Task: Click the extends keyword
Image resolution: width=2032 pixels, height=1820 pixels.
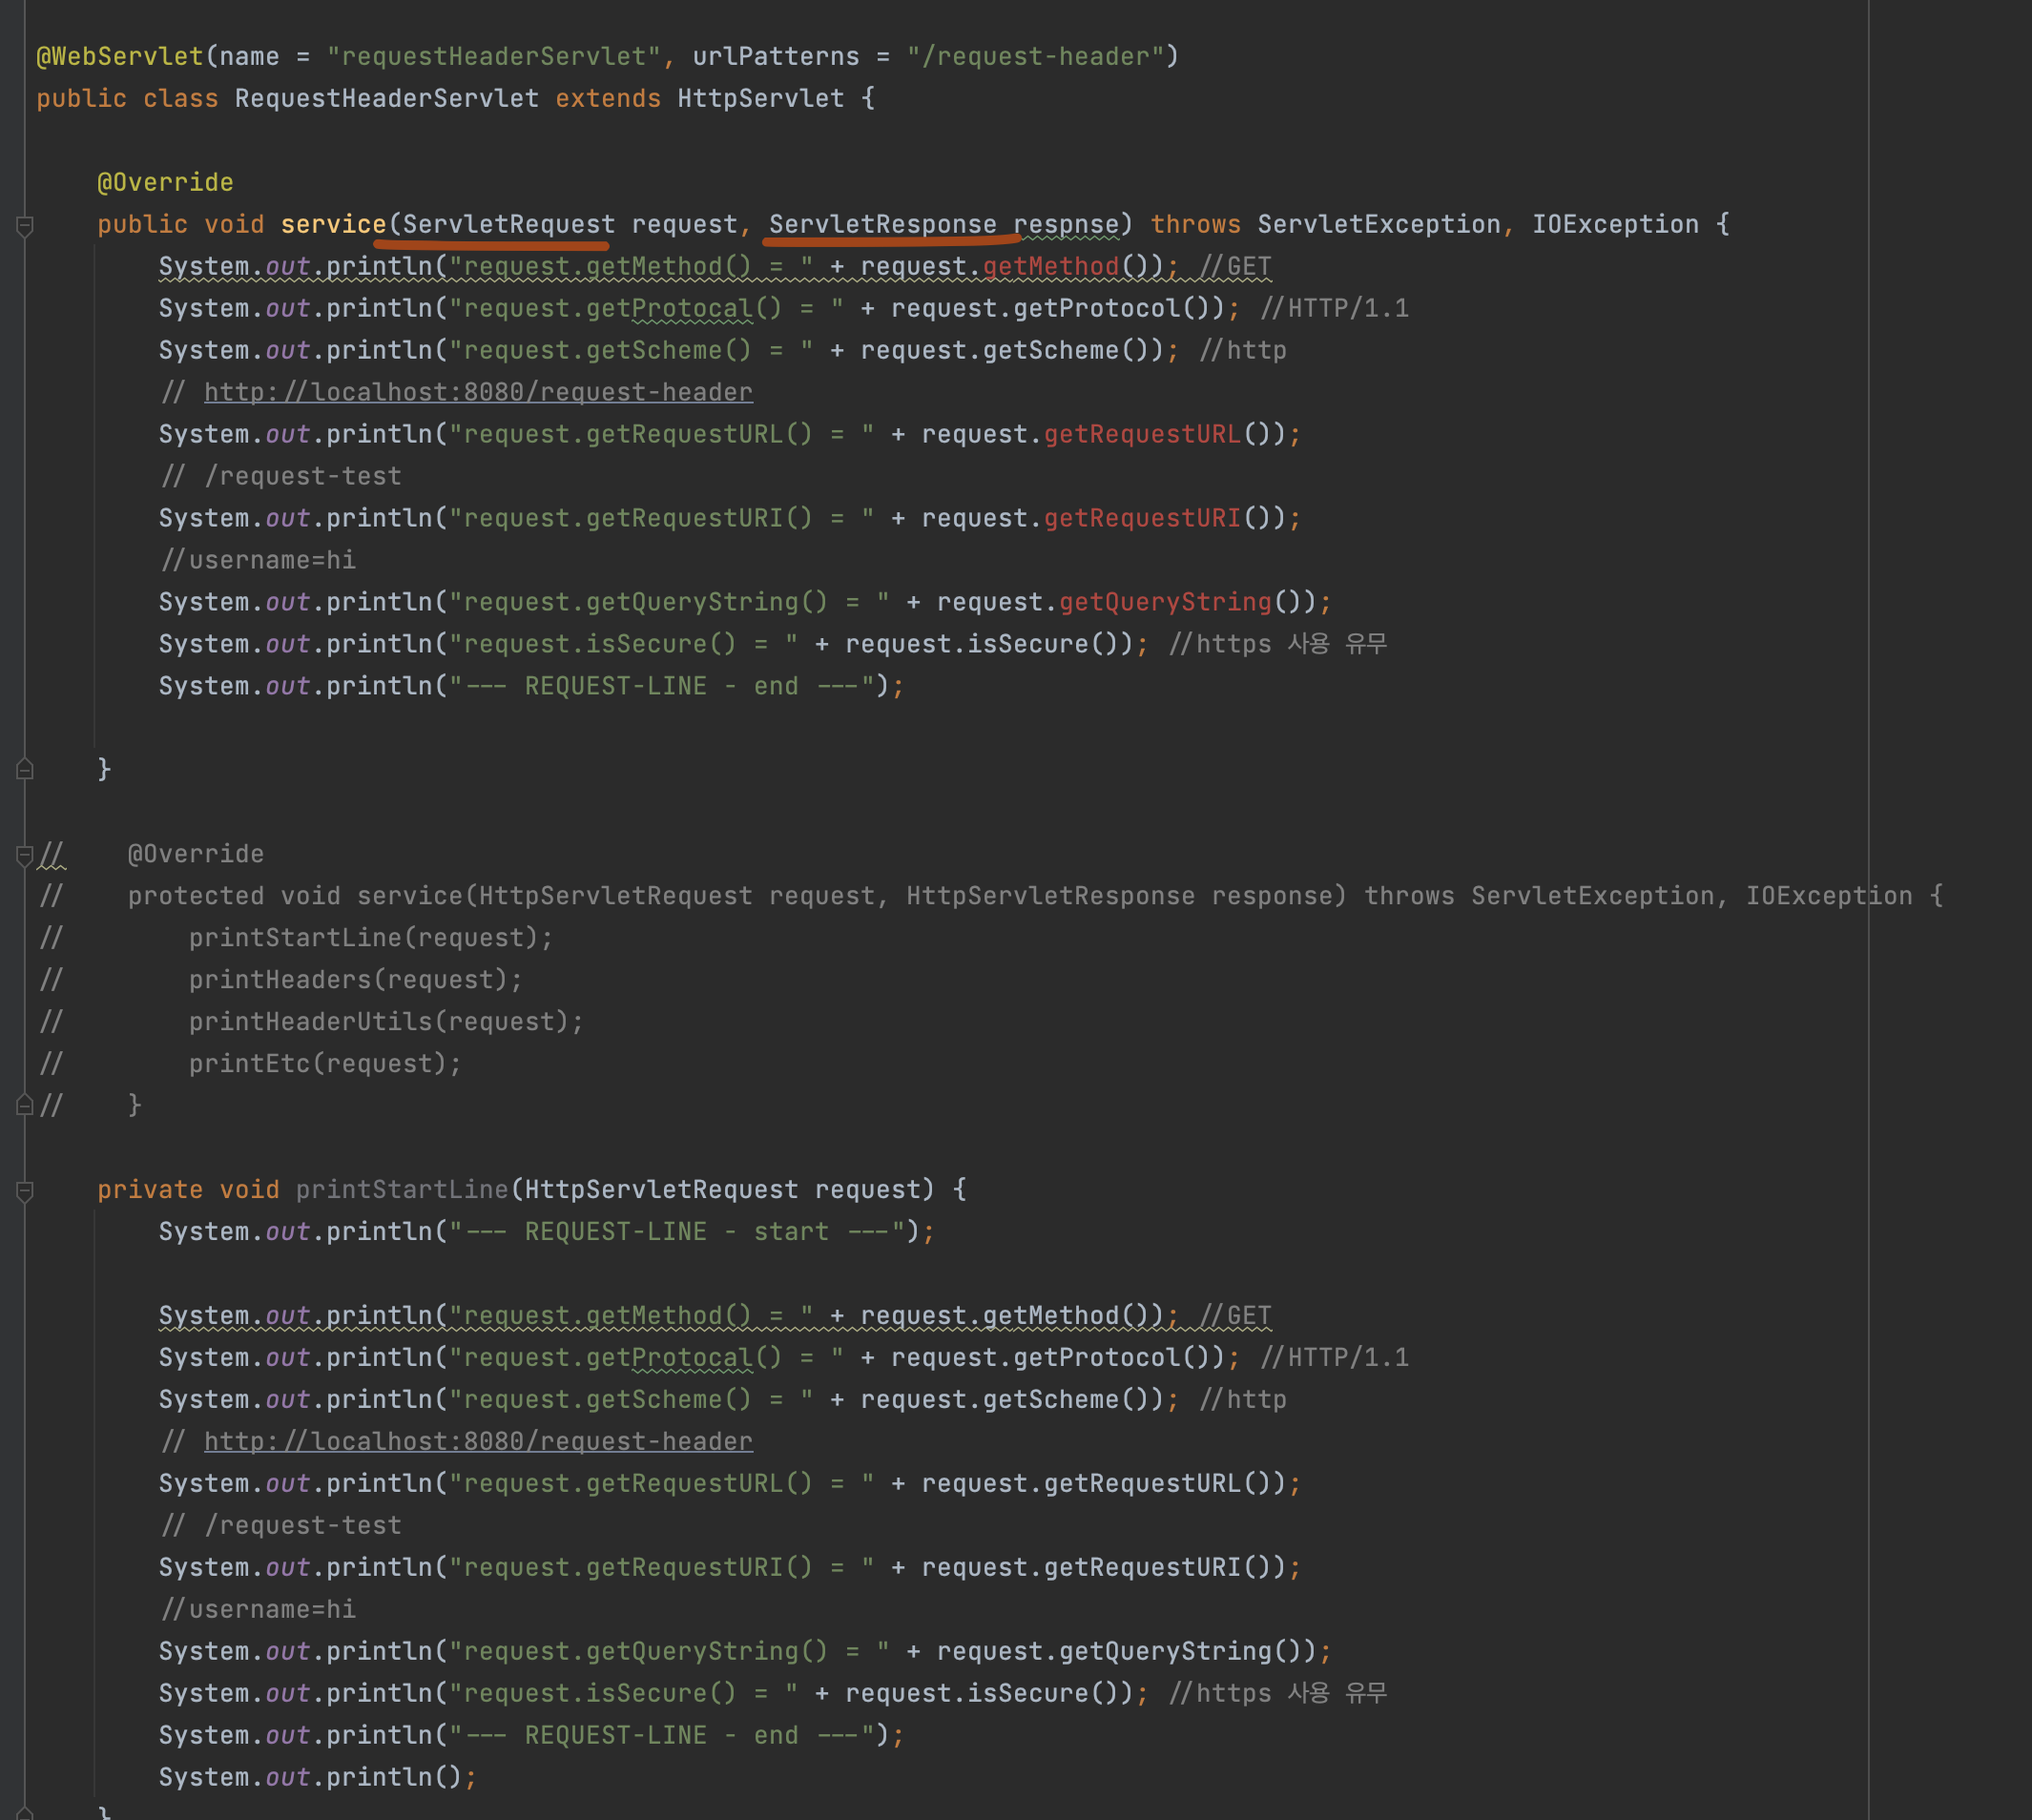Action: coord(608,98)
